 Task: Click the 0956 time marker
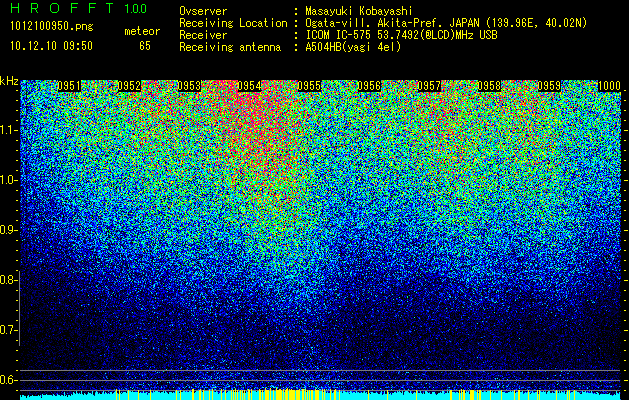coord(369,86)
